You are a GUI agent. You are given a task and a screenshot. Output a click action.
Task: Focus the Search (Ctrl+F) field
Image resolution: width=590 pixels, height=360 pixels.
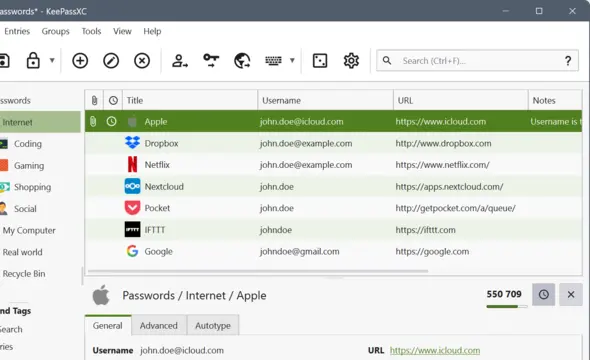click(478, 61)
